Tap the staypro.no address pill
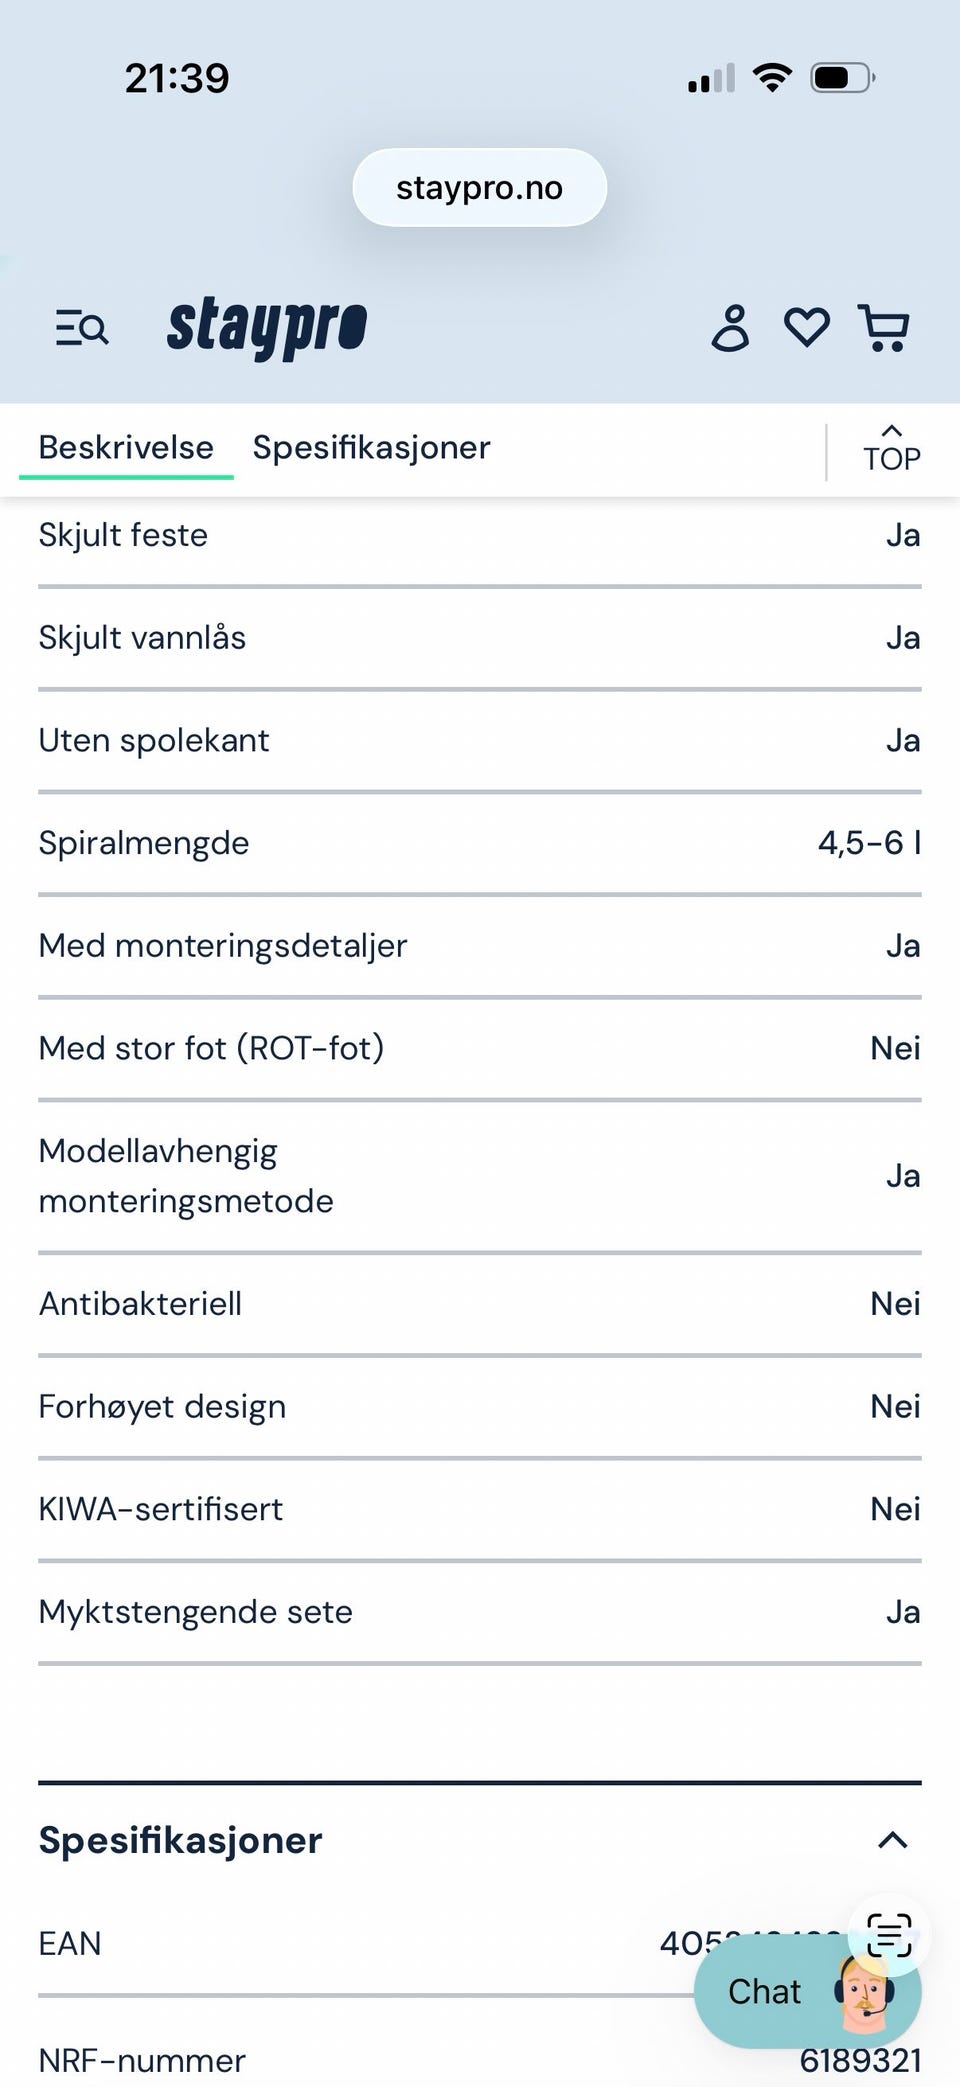This screenshot has width=960, height=2087. coord(480,188)
